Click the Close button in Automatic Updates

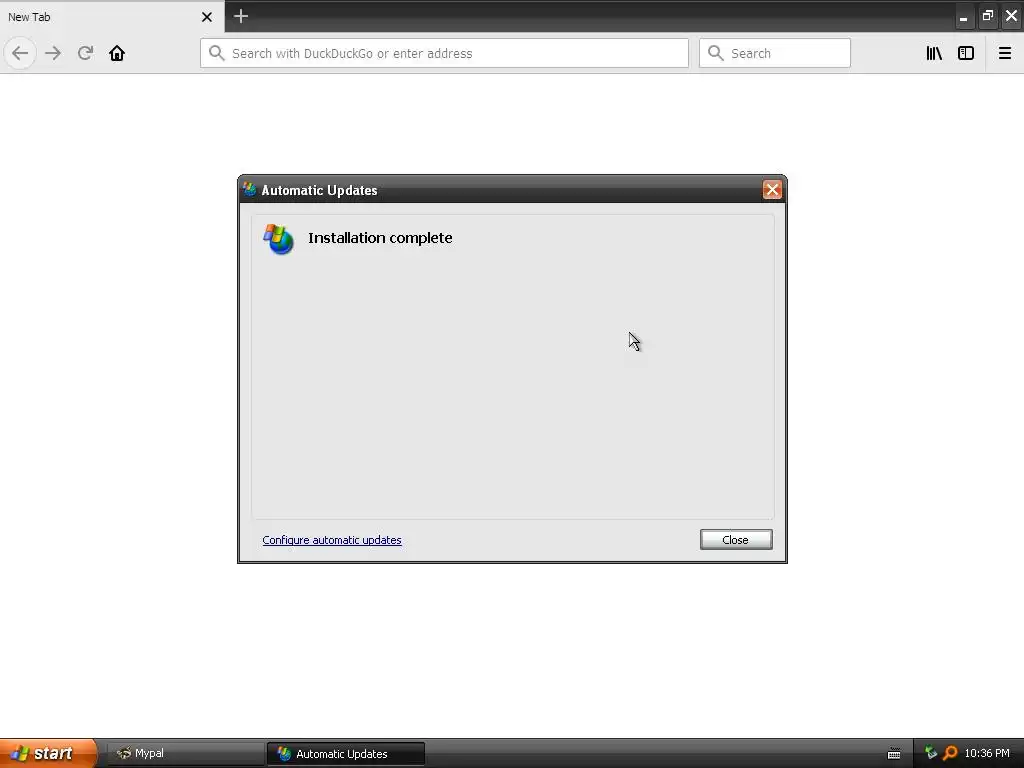(x=736, y=539)
